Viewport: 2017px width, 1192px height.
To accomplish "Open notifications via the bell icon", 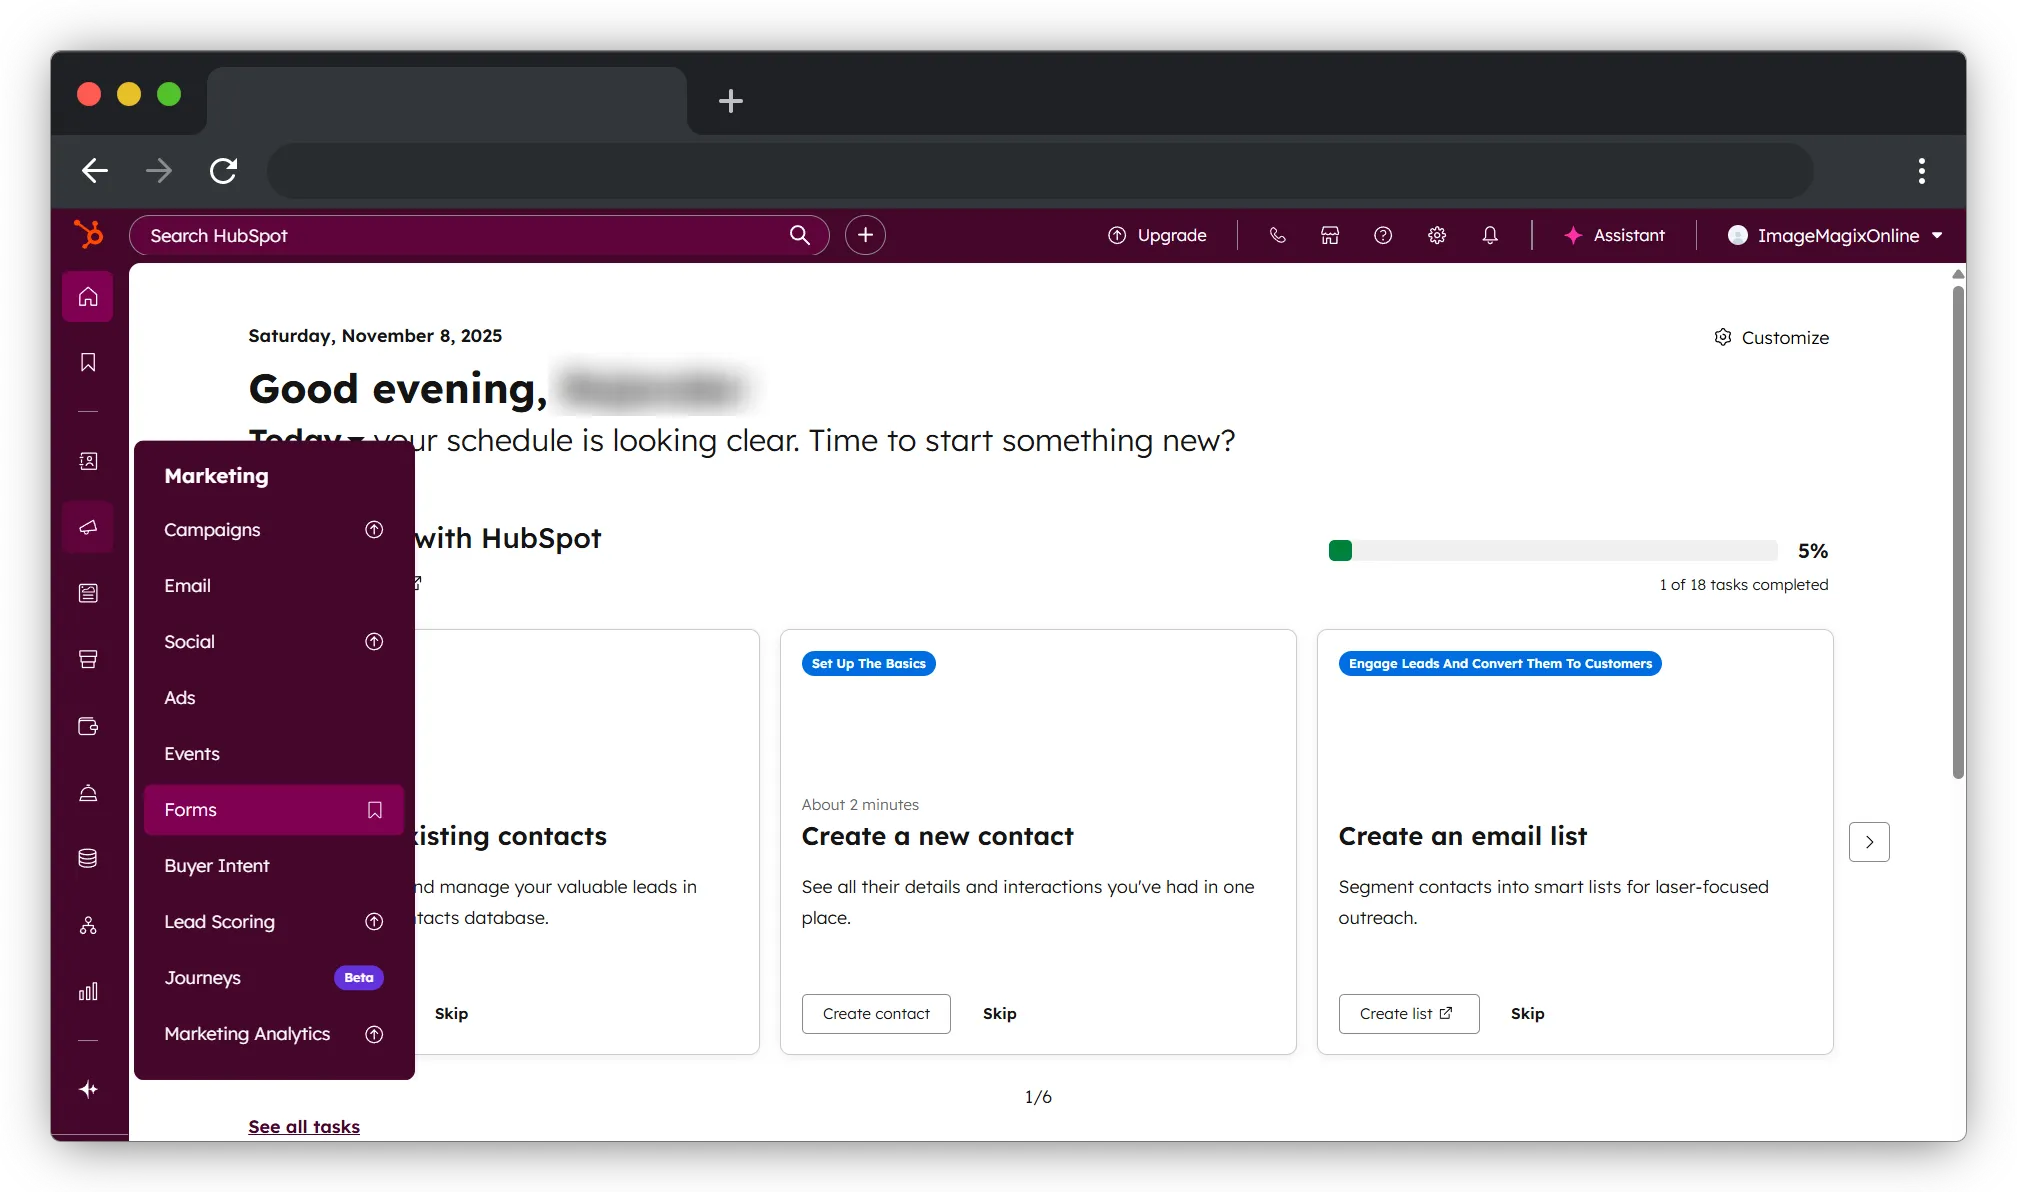I will point(1490,235).
